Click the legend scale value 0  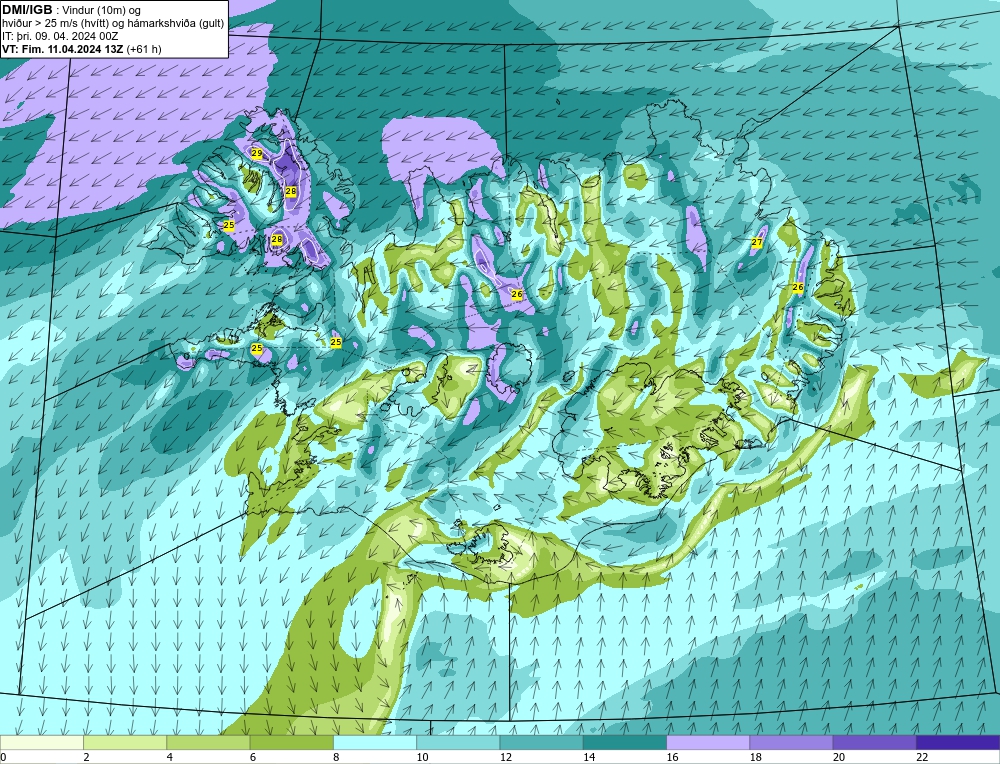coord(3,758)
